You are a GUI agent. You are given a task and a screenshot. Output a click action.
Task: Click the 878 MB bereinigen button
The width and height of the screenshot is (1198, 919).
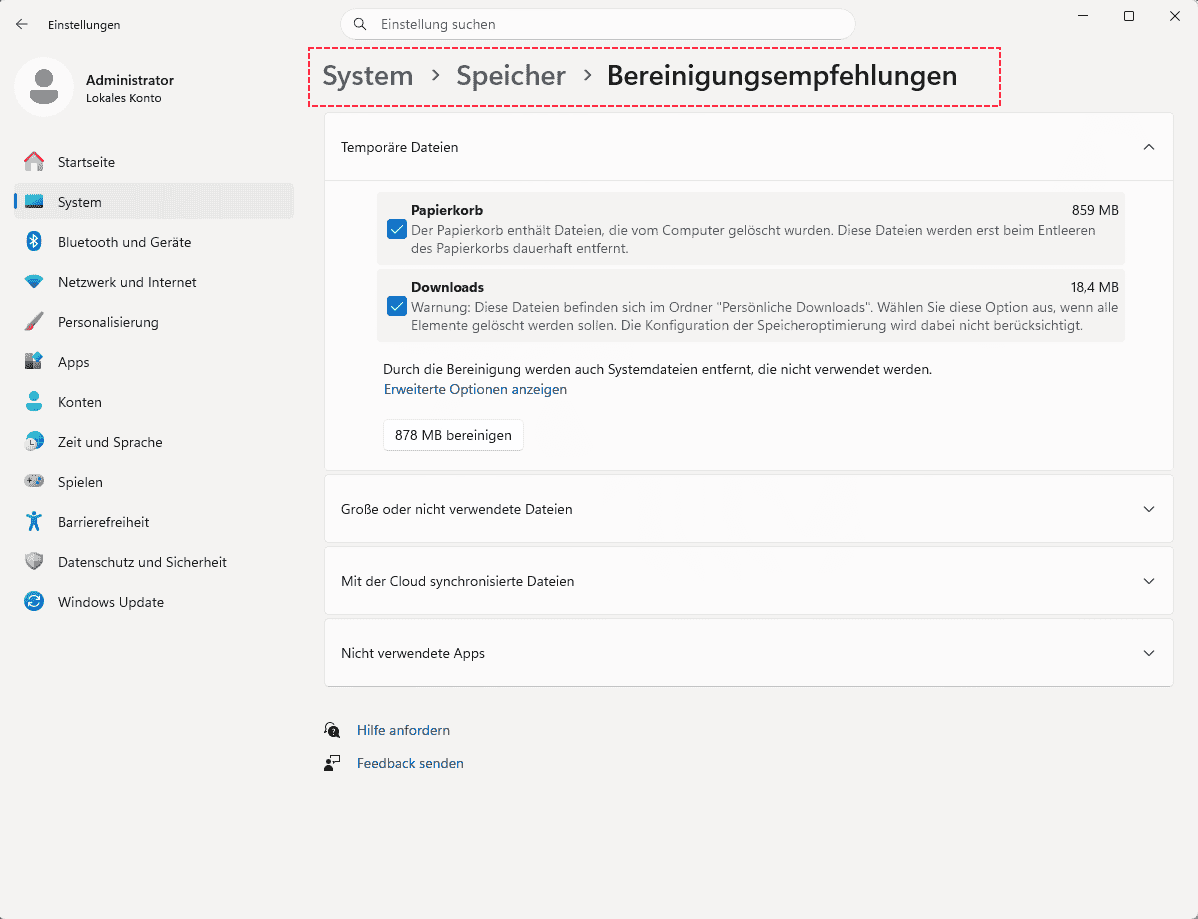click(453, 435)
